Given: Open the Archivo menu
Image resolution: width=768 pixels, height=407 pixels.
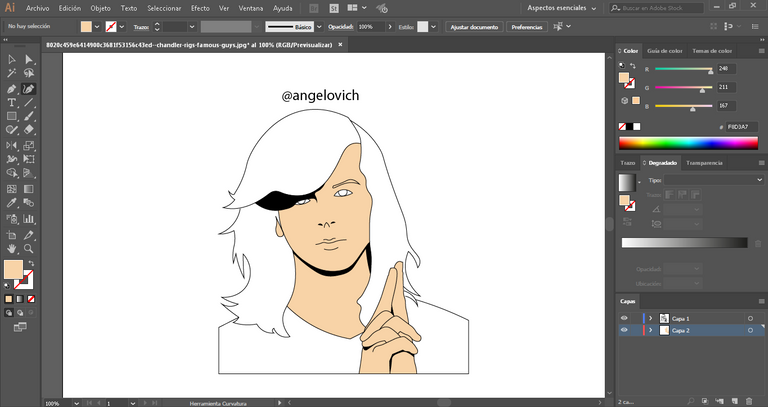Looking at the screenshot, I should (38, 8).
